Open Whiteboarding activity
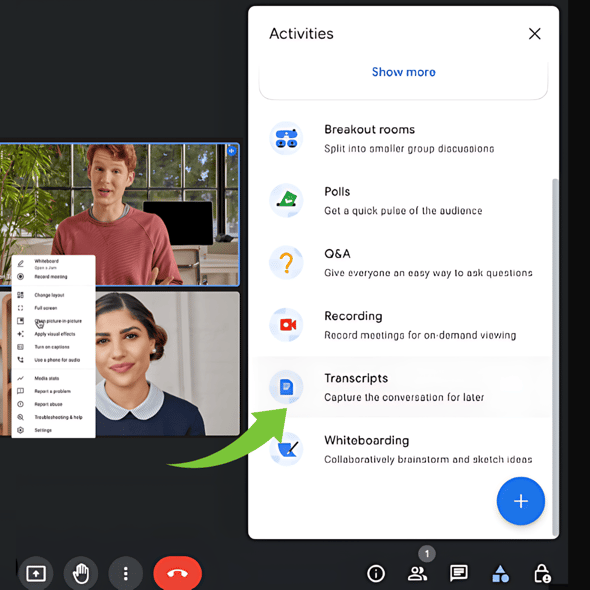The width and height of the screenshot is (590, 590). point(403,449)
